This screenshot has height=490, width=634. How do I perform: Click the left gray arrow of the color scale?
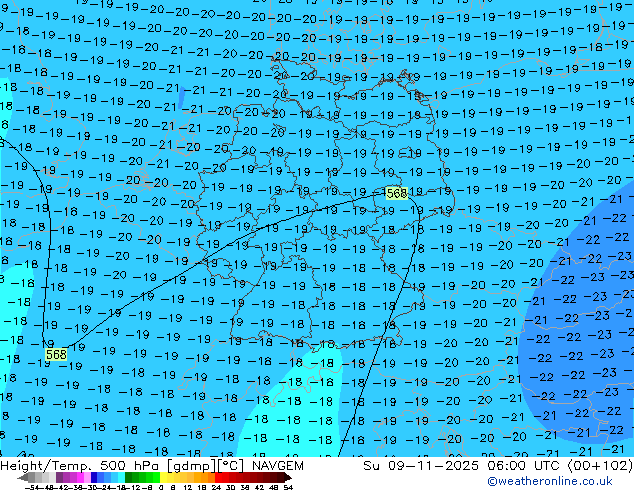23,478
